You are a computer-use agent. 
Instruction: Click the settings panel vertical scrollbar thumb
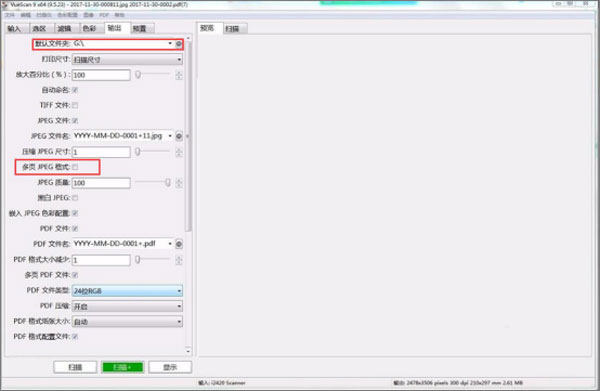point(188,137)
